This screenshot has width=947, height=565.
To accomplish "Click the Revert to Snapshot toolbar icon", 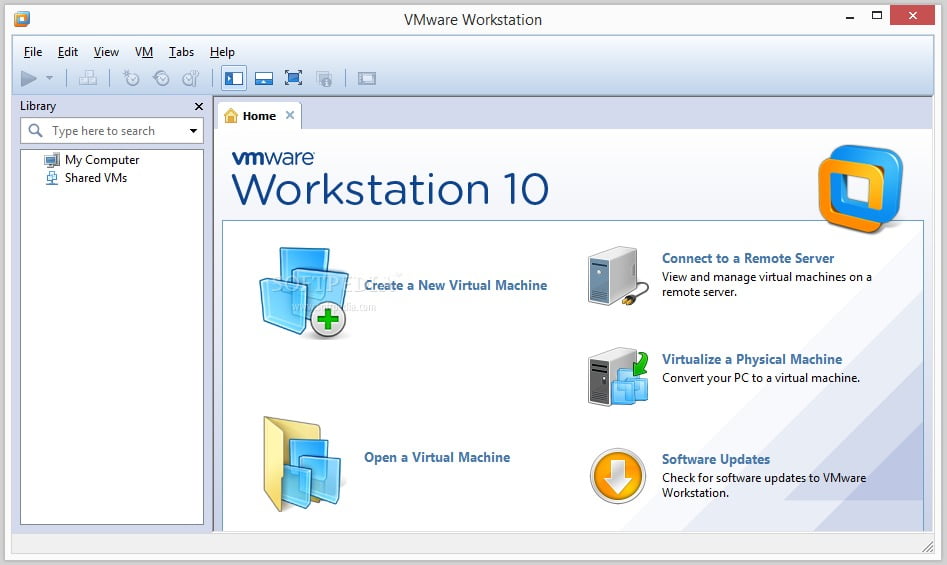I will [161, 78].
